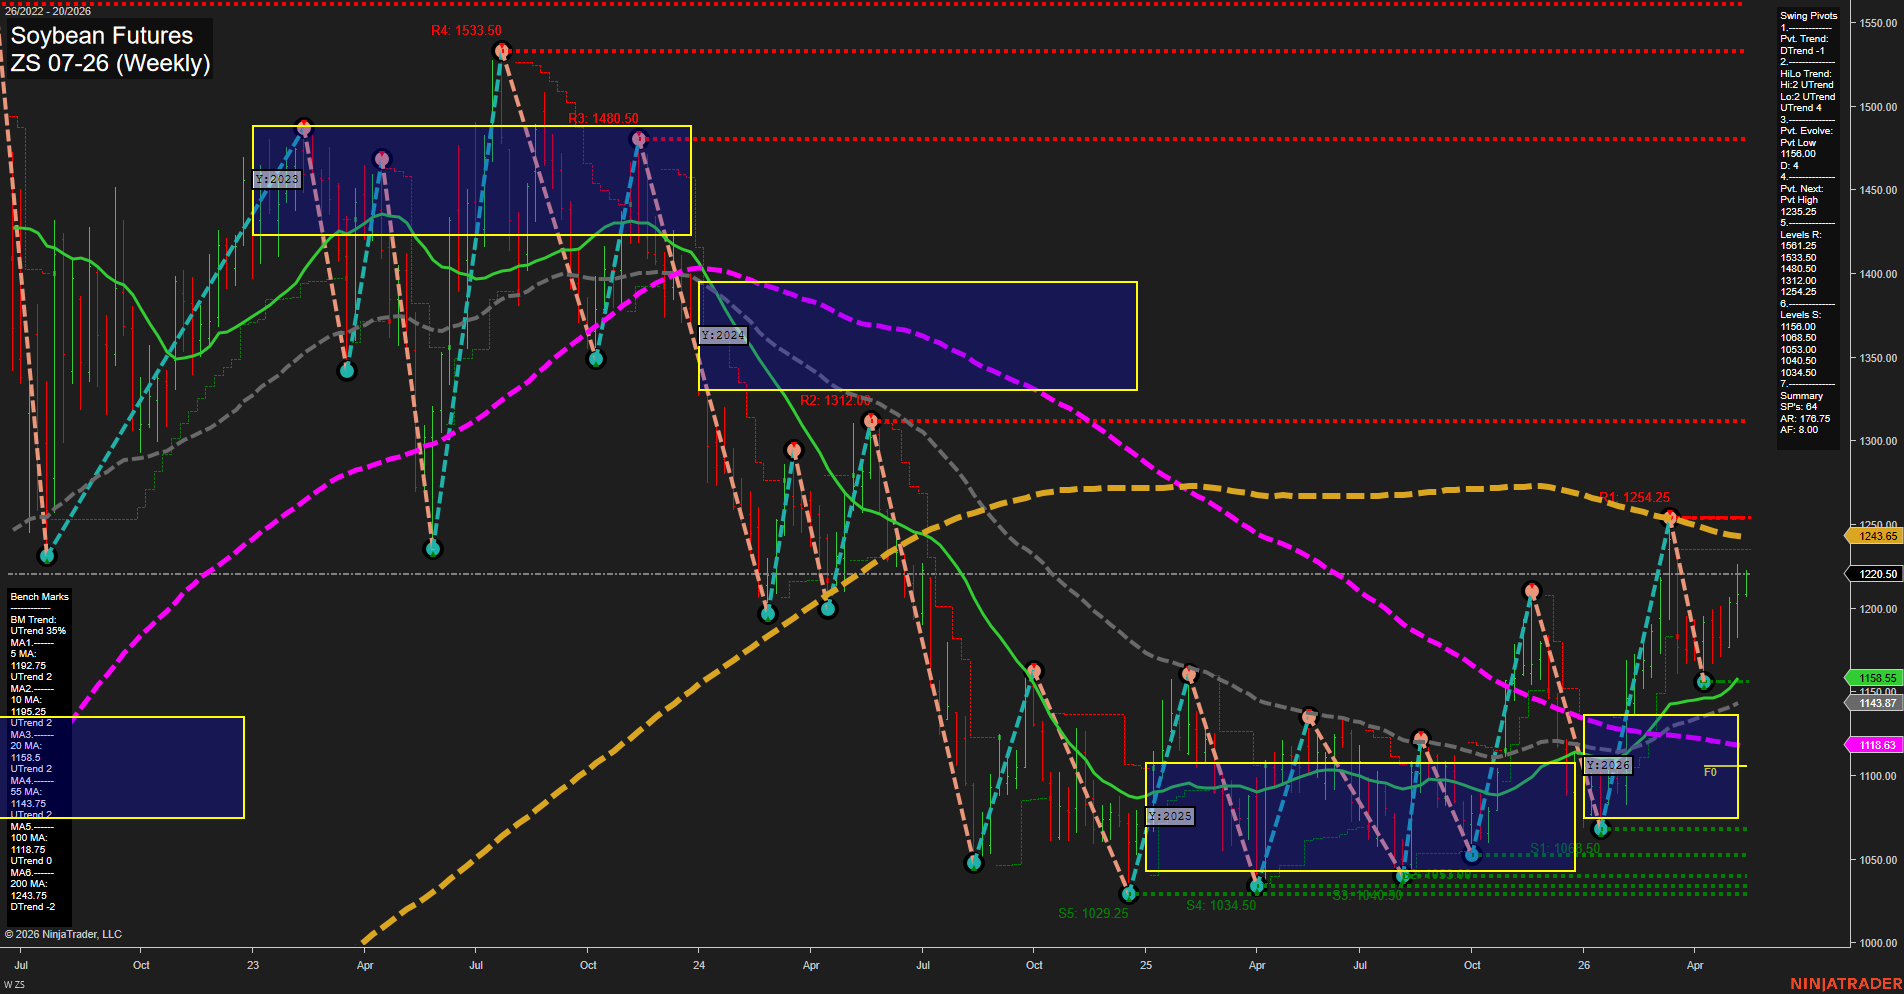Click the 10 MA: line
1904x994 pixels.
tap(26, 700)
